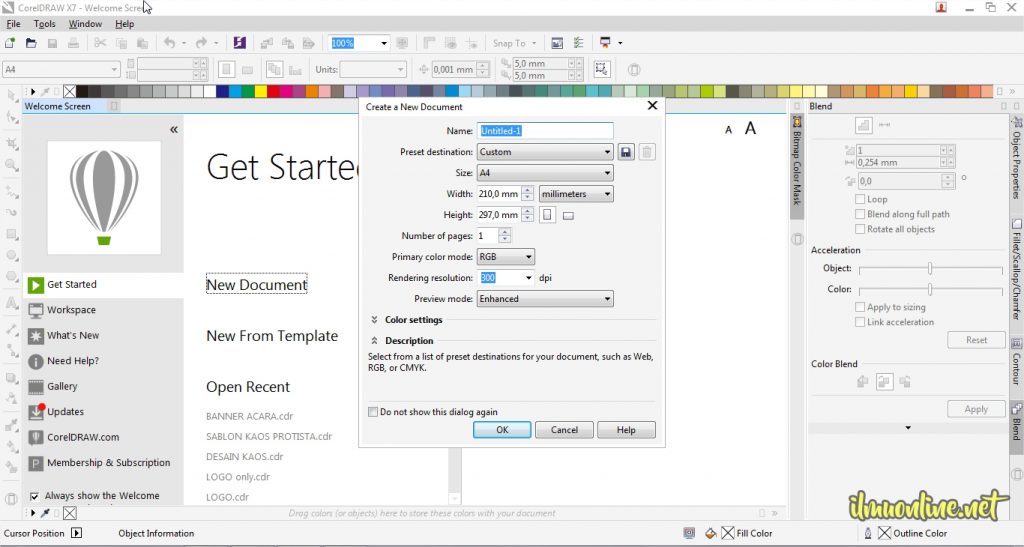Choose portrait orientation icon in dialog
Image resolution: width=1024 pixels, height=547 pixels.
547,215
